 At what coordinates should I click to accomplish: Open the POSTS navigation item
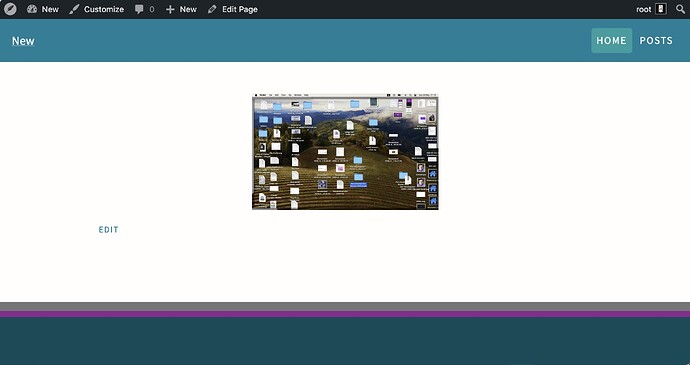coord(656,41)
